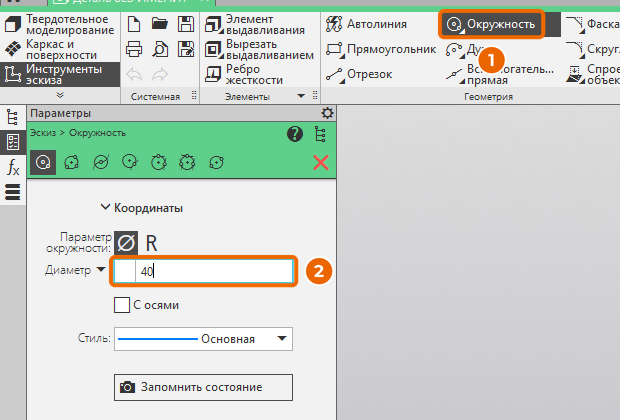This screenshot has height=420, width=620.
Task: Open variables fx sidebar icon
Action: coord(13,168)
